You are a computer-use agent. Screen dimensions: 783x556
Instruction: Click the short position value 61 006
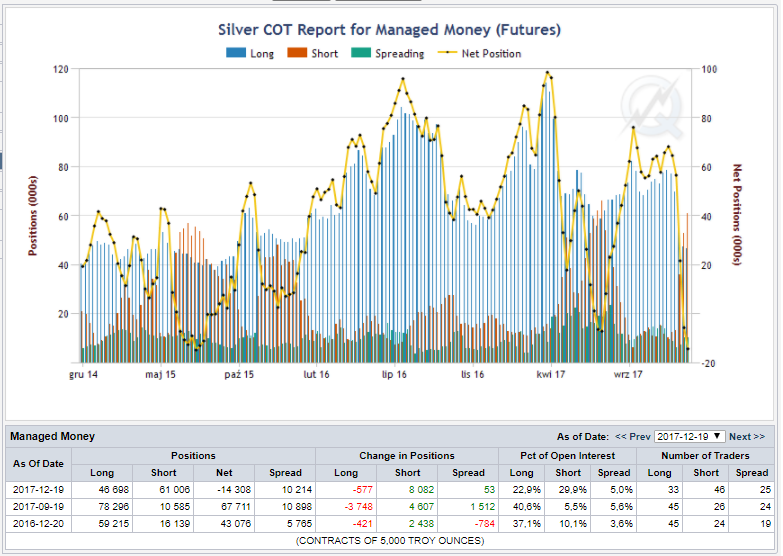tap(175, 490)
